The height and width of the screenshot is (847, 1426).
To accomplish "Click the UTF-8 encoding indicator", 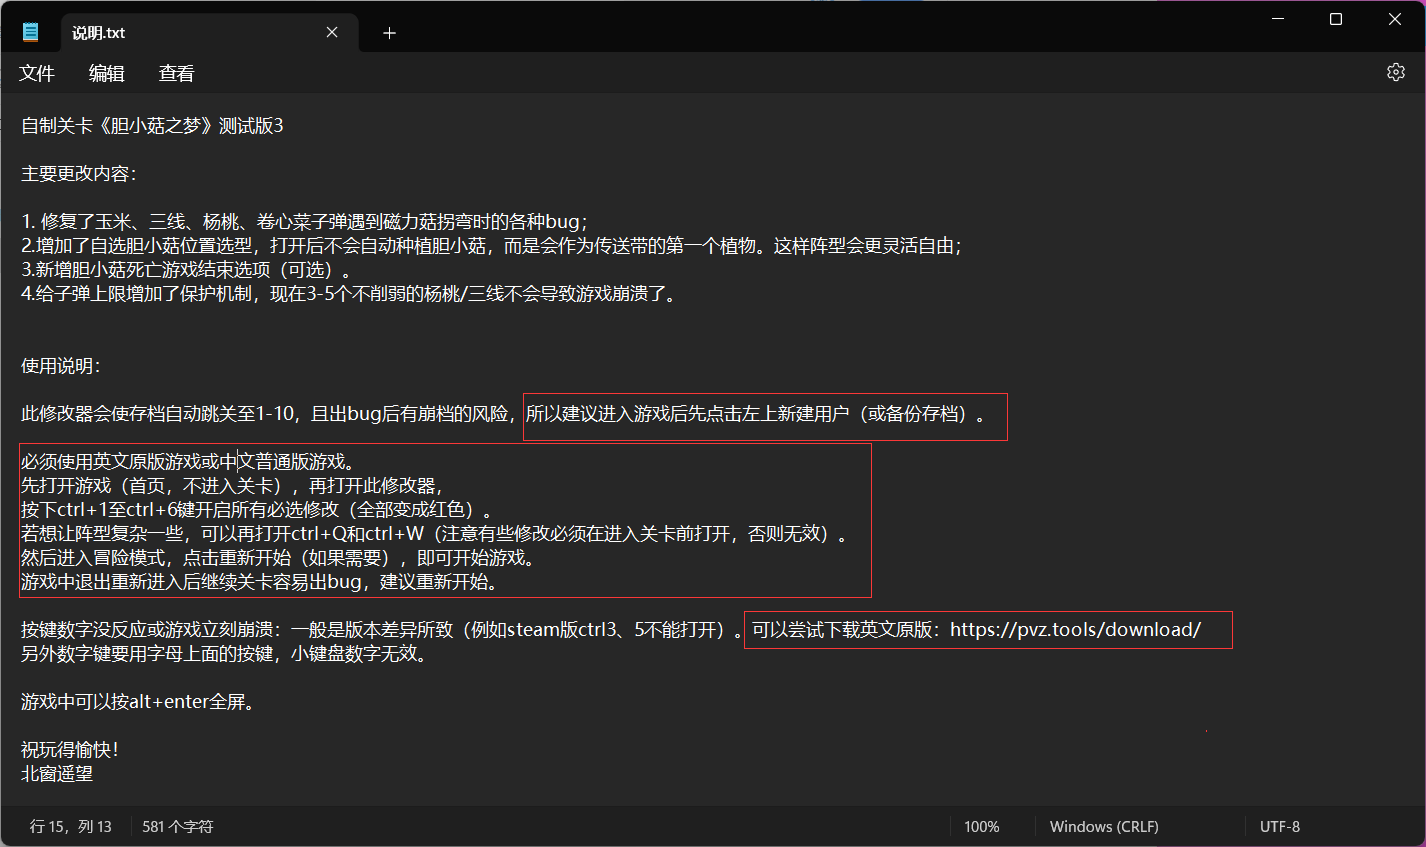I will [x=1280, y=826].
